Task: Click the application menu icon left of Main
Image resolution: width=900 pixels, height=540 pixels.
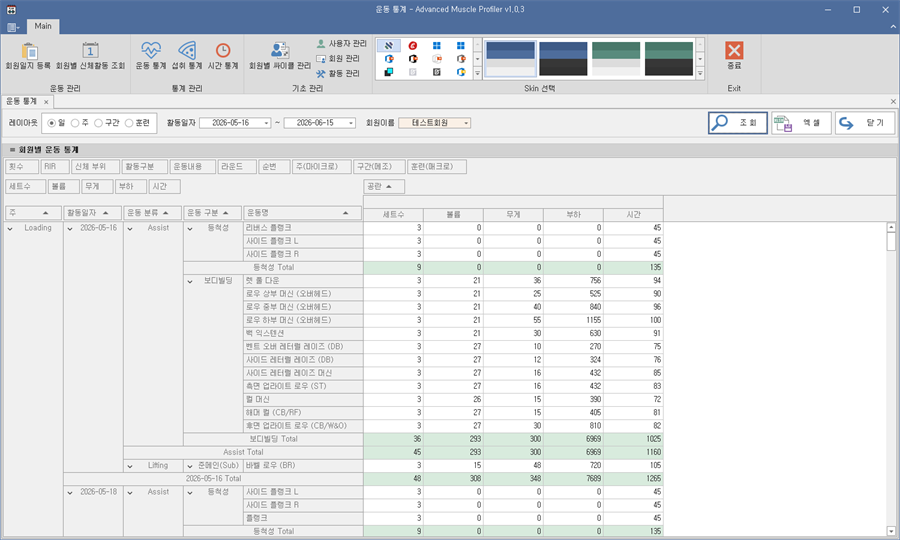Action: click(13, 27)
